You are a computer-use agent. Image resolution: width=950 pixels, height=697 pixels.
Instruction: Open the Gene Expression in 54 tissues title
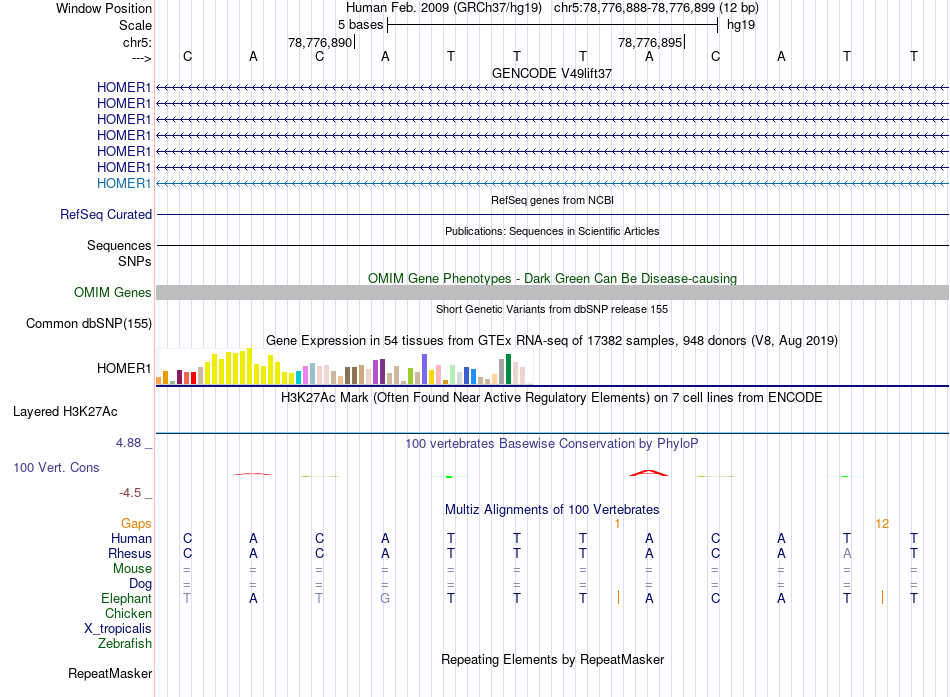tap(552, 341)
